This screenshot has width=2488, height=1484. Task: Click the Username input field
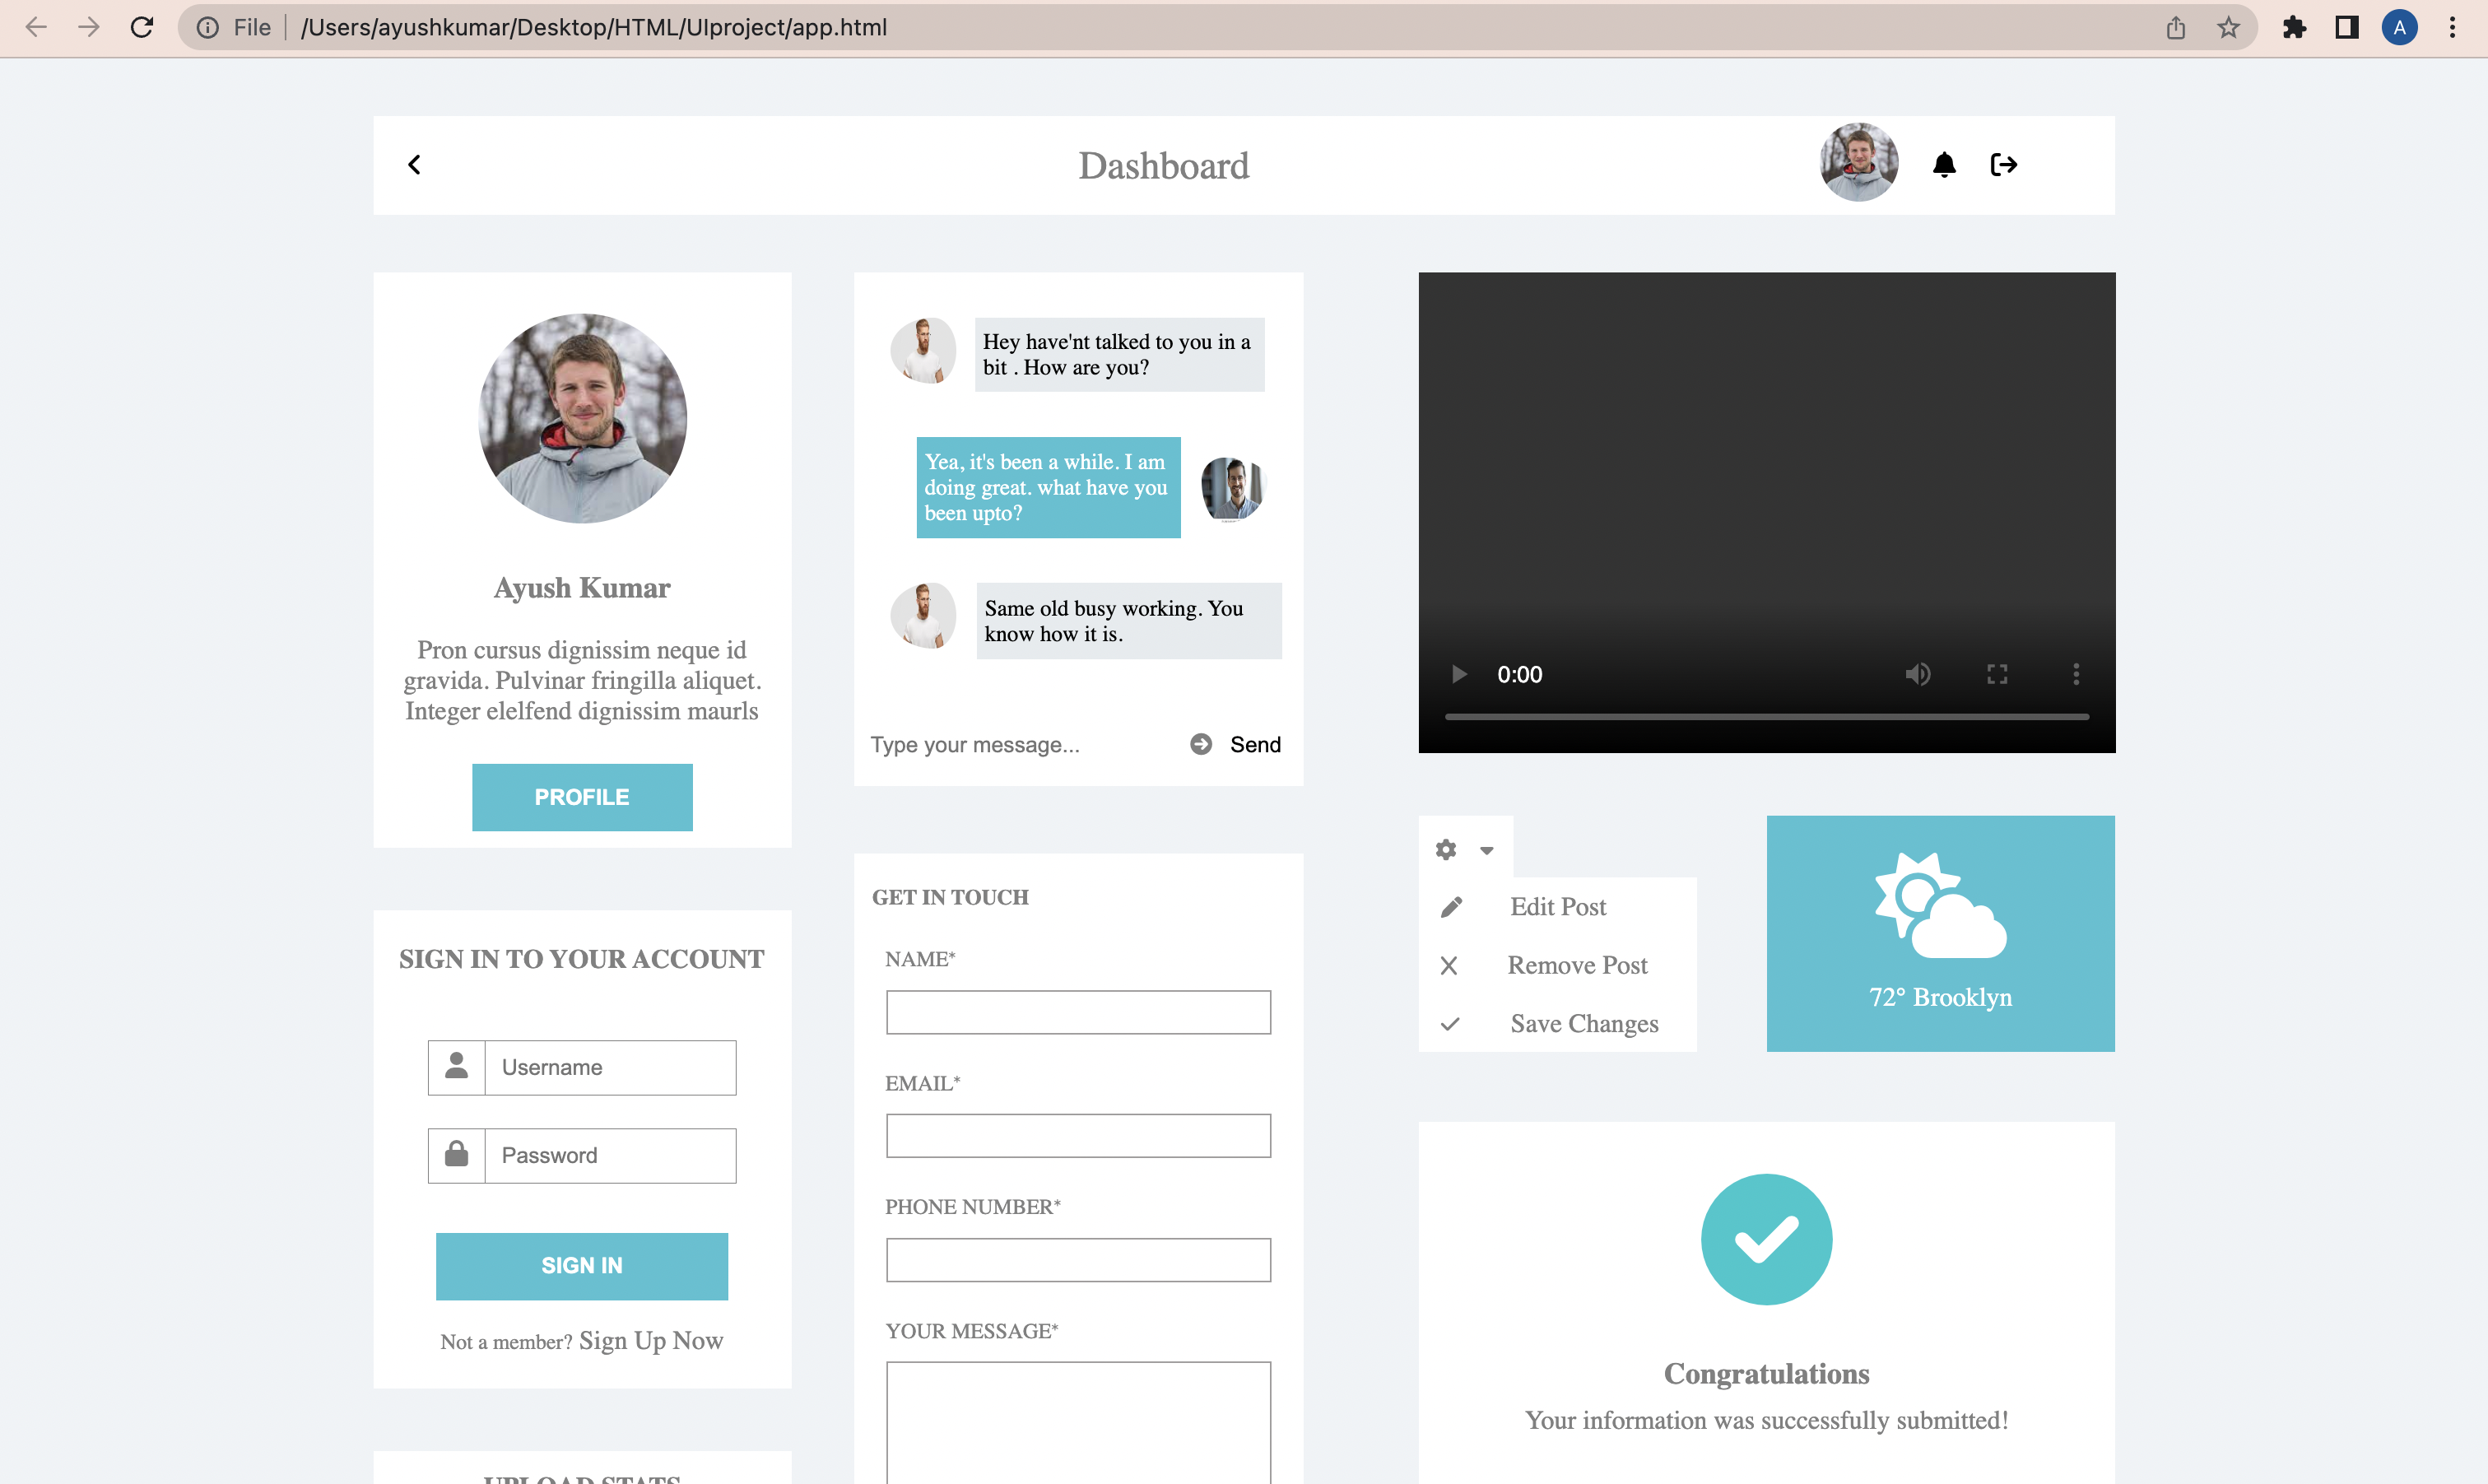pos(610,1067)
